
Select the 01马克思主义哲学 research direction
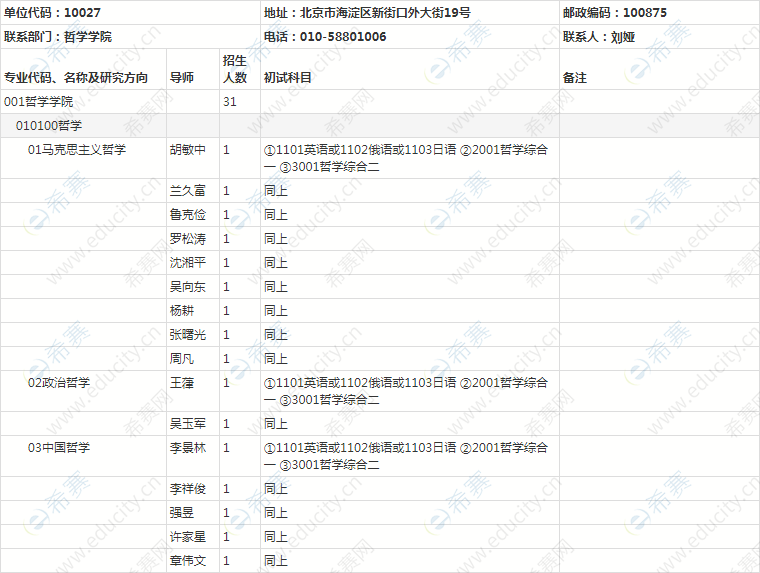(77, 150)
